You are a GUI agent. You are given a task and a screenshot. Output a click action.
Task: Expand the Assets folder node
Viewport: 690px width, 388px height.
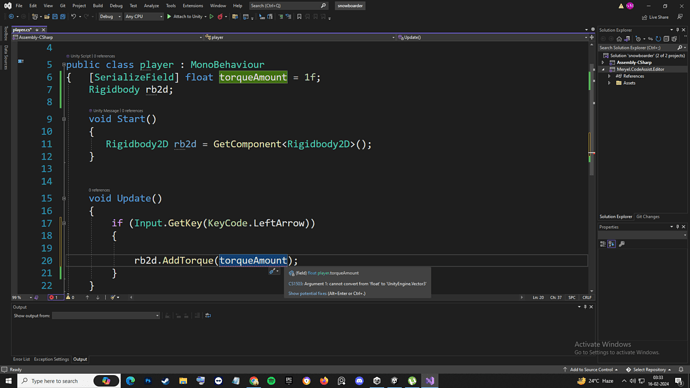point(609,83)
